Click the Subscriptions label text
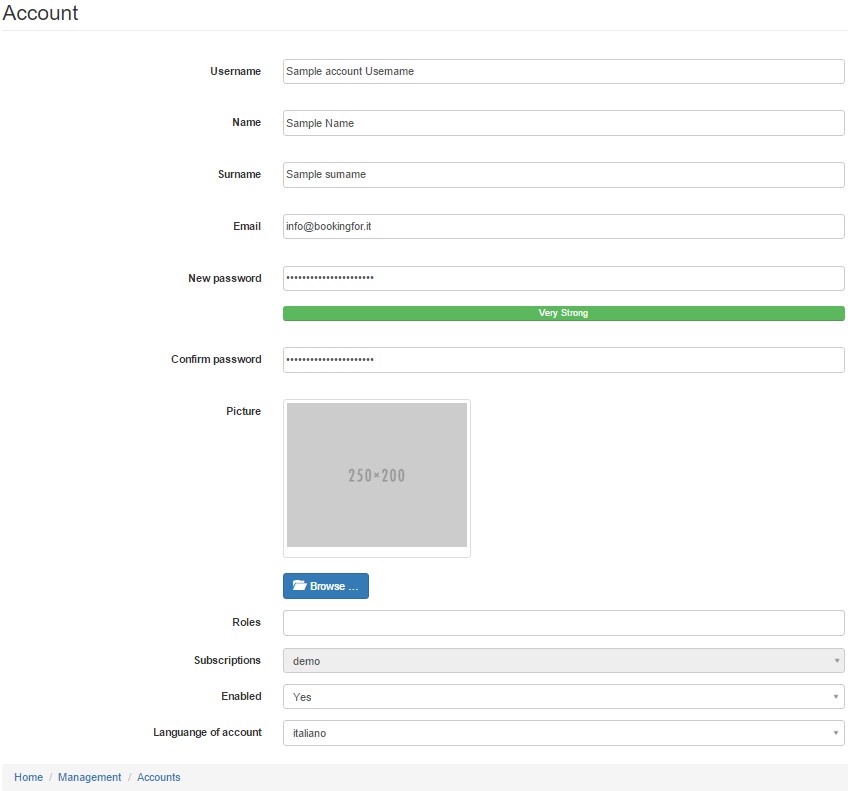This screenshot has width=848, height=791. [x=227, y=660]
